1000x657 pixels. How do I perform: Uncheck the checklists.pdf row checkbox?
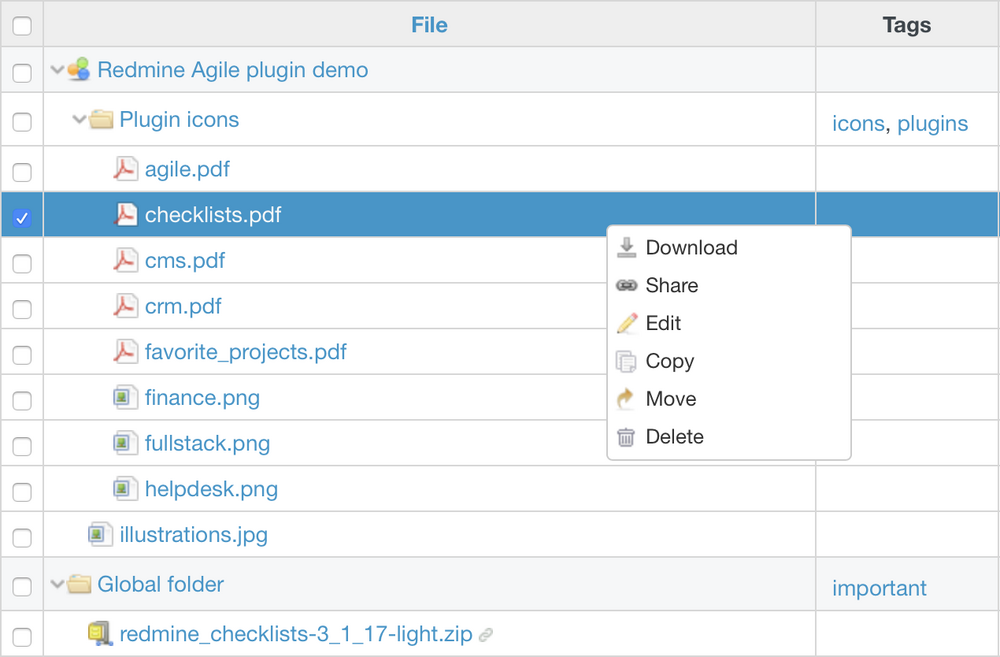pos(22,218)
